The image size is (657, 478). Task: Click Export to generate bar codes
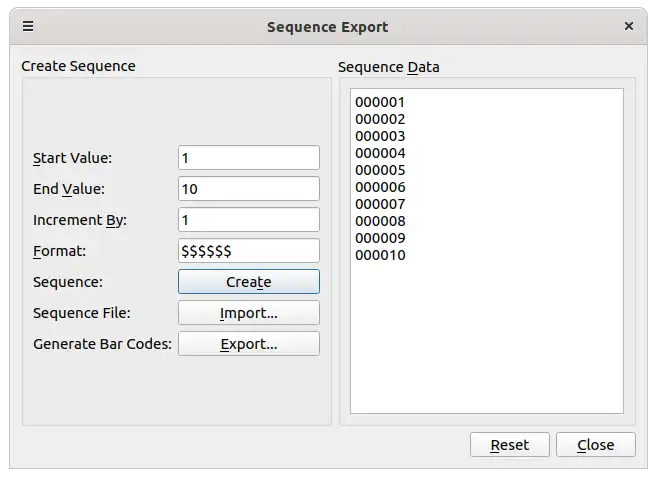248,344
